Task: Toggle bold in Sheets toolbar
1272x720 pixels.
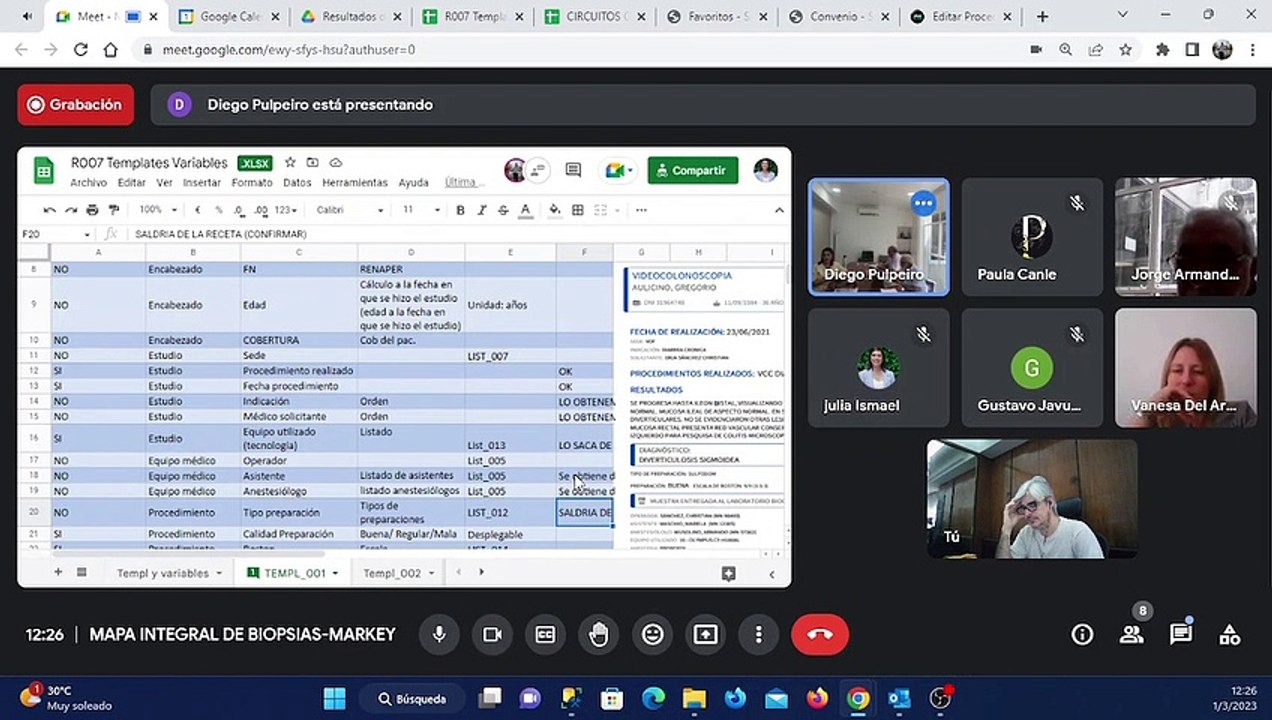Action: [461, 210]
